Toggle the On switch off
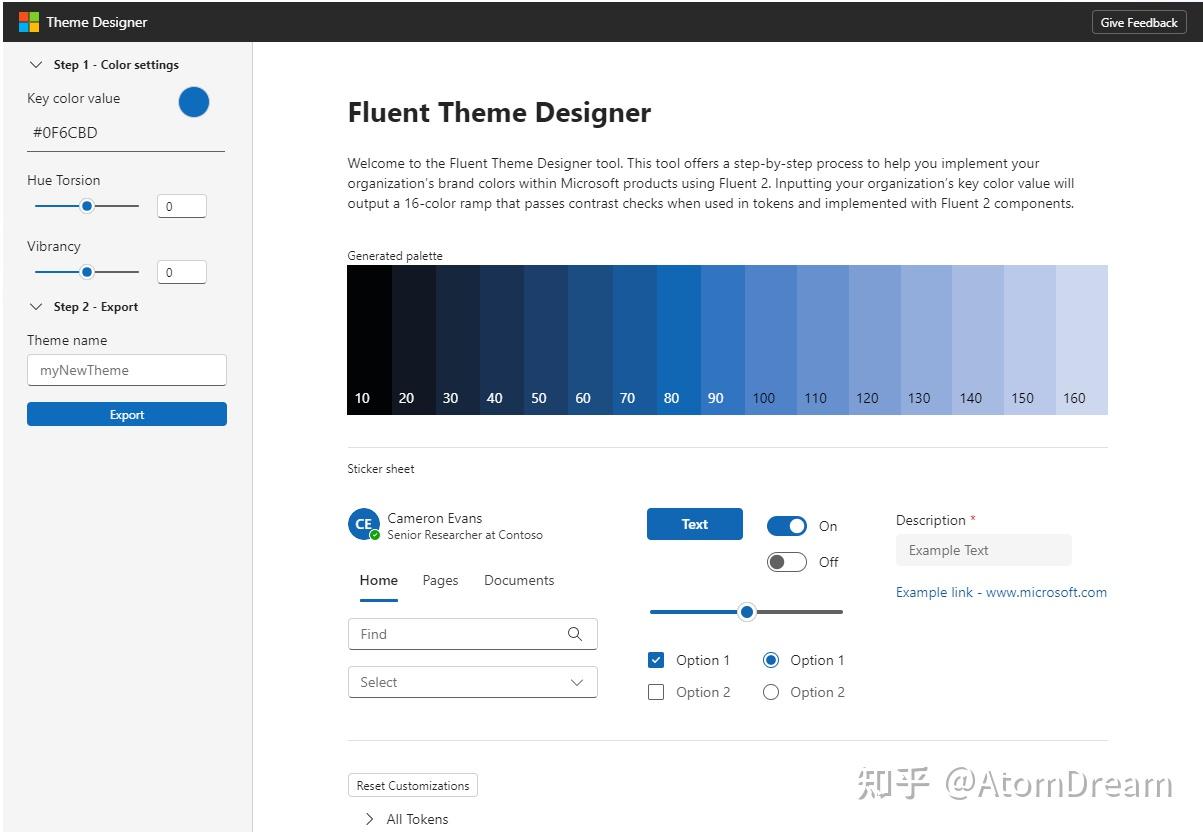Viewport: 1203px width, 832px height. click(x=787, y=526)
